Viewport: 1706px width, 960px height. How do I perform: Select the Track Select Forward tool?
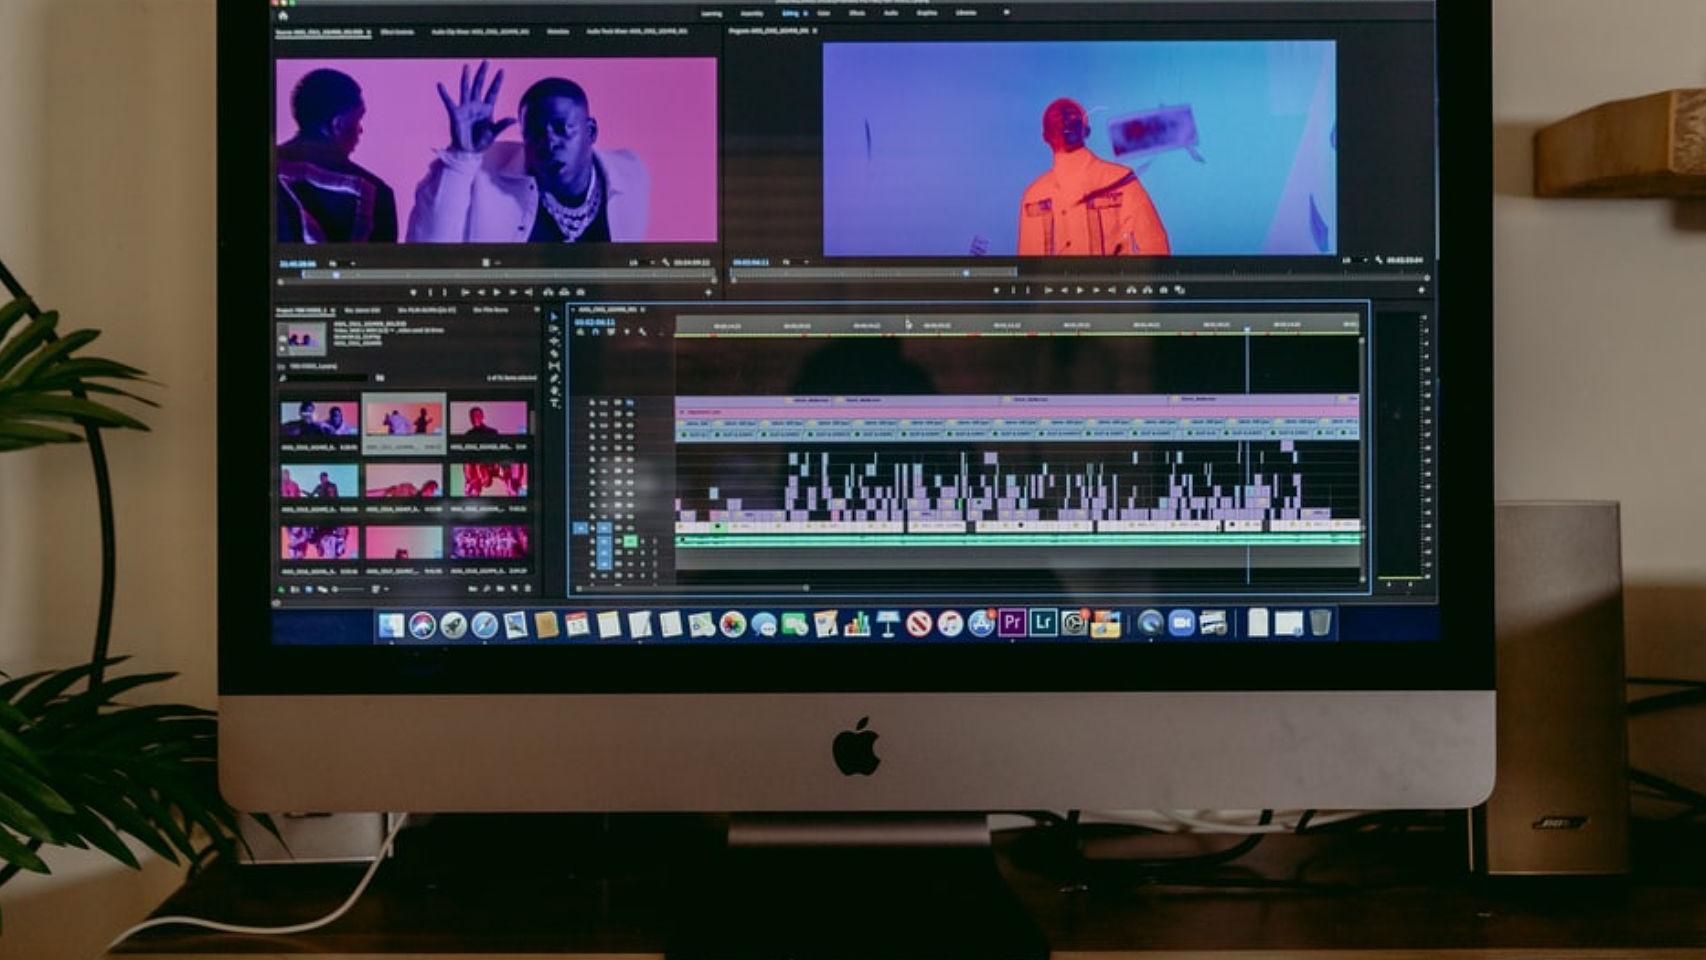[x=554, y=329]
